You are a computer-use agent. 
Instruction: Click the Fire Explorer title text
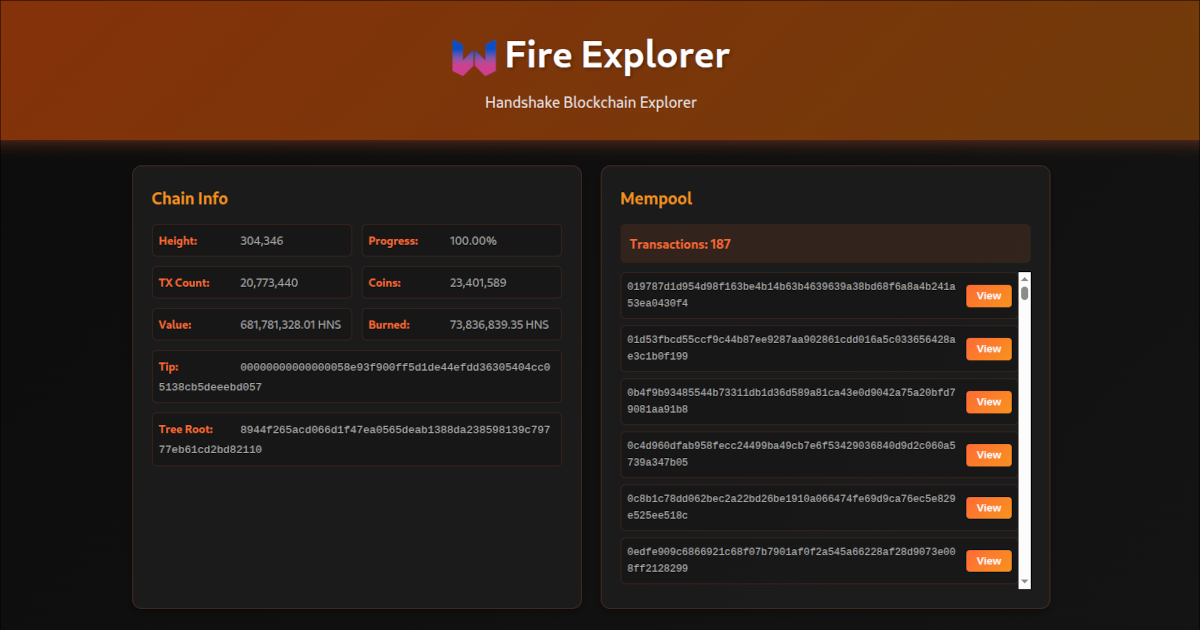point(617,55)
